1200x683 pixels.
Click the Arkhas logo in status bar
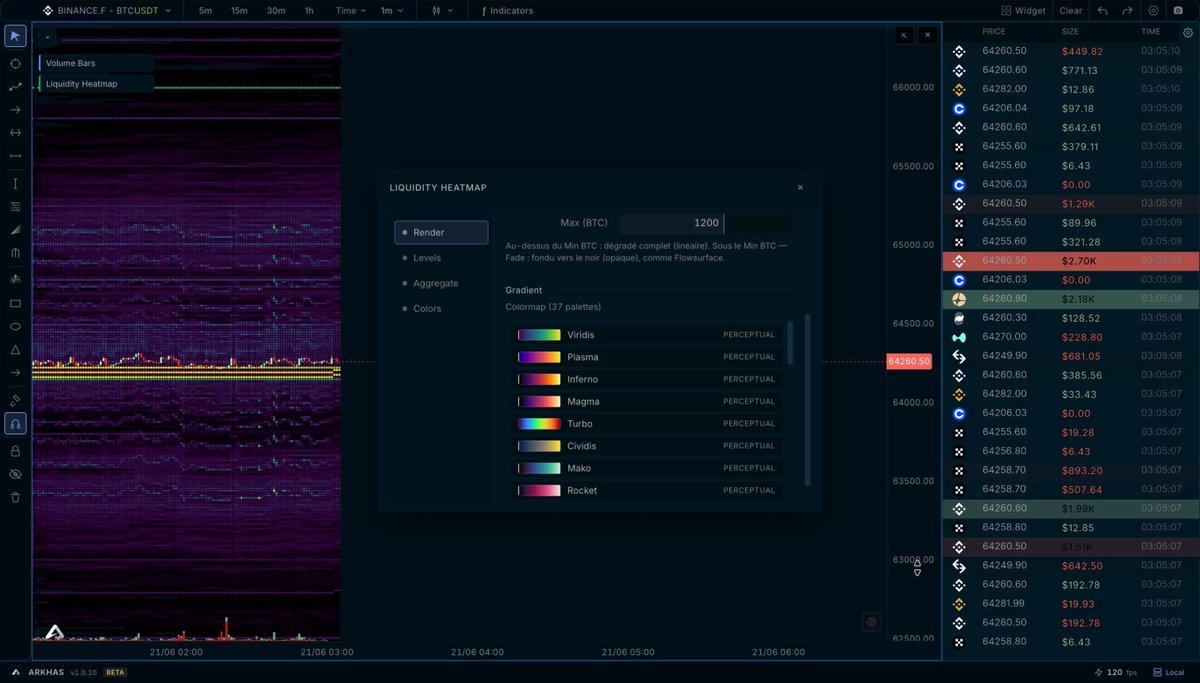16,672
